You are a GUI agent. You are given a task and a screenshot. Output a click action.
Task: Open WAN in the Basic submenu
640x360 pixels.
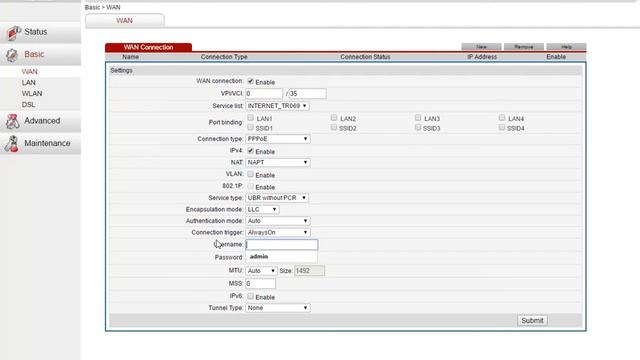(x=29, y=71)
